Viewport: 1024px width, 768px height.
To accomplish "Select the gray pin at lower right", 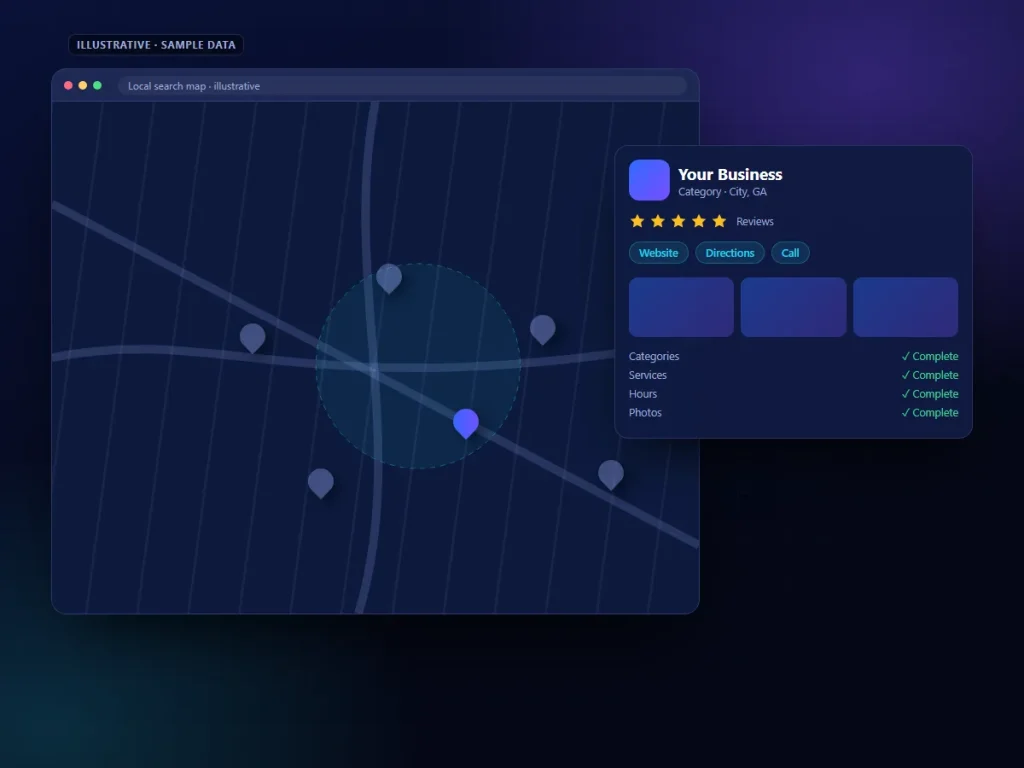I will pos(611,474).
